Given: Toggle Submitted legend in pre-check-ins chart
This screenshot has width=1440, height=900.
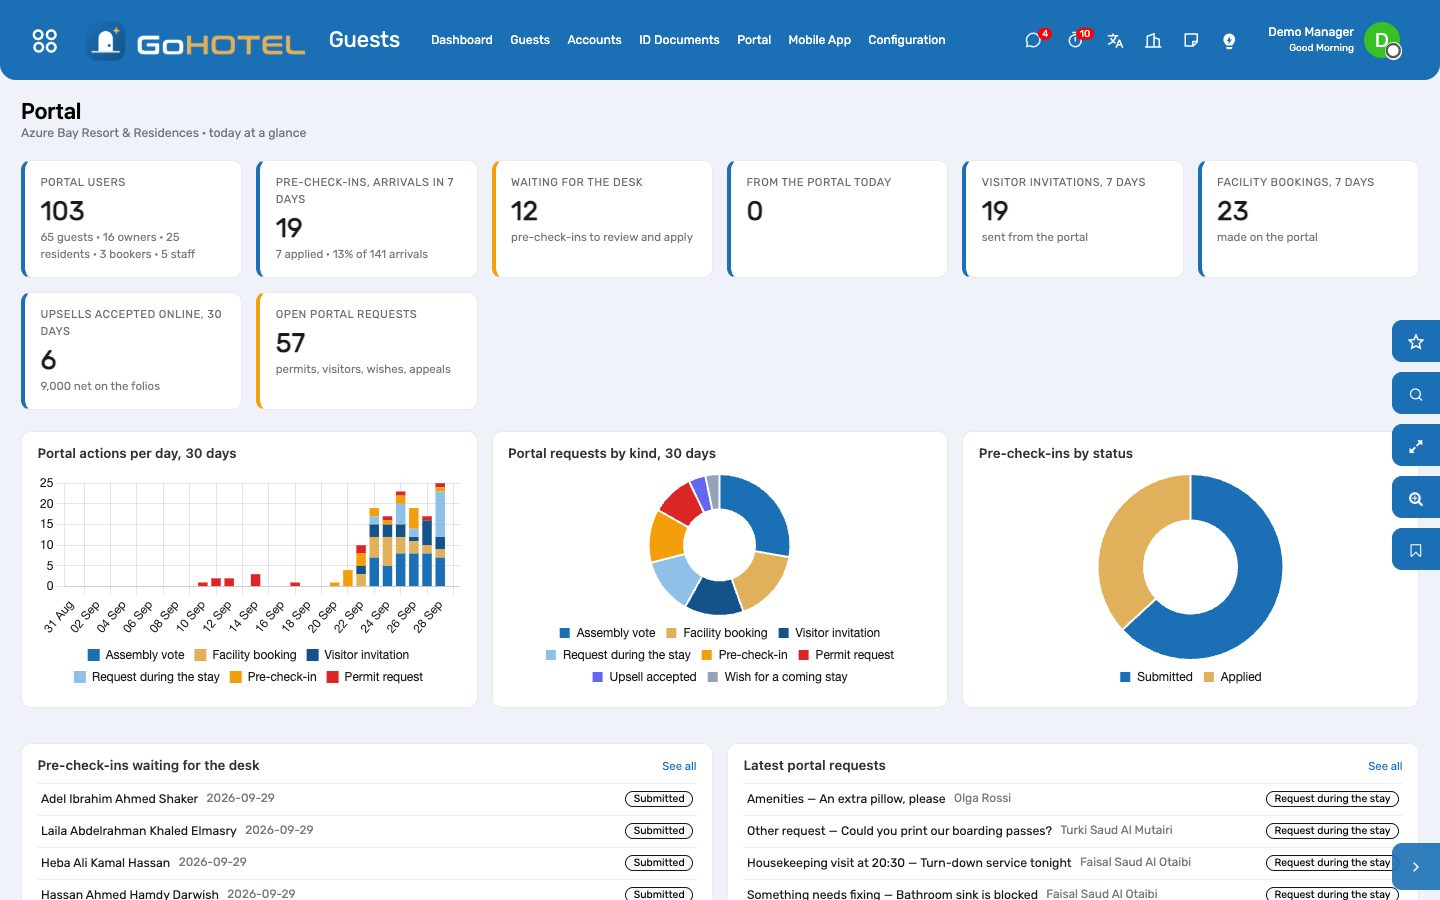Looking at the screenshot, I should pos(1156,677).
